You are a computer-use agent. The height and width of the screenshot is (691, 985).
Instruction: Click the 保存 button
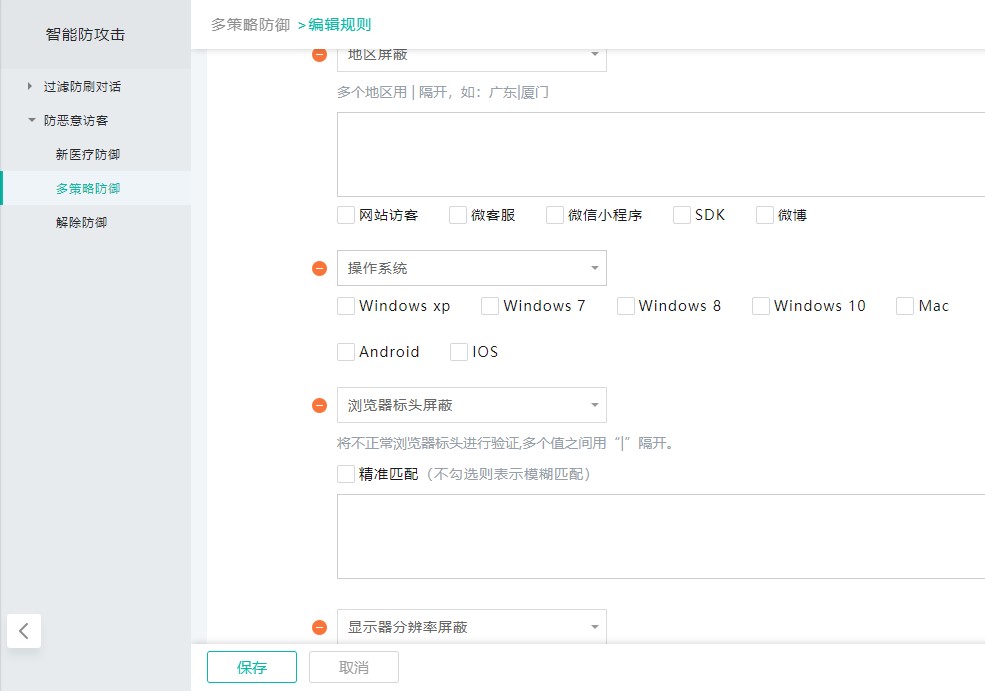[252, 667]
